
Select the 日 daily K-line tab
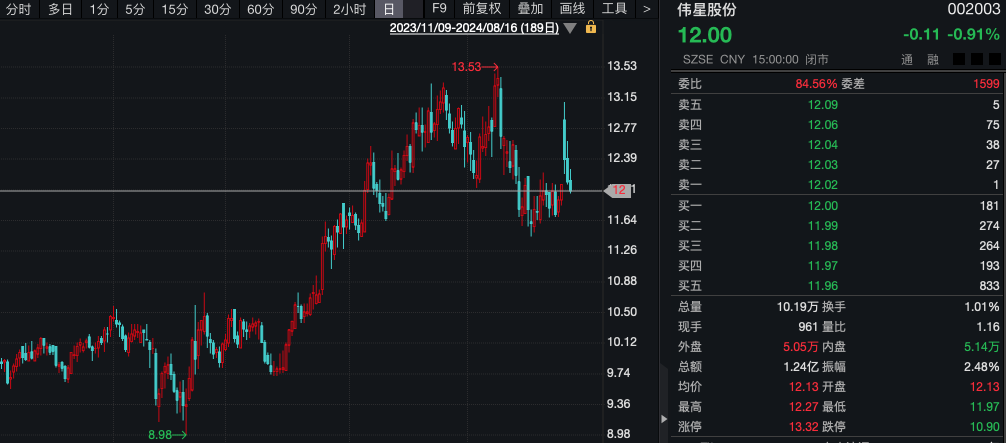coord(389,9)
